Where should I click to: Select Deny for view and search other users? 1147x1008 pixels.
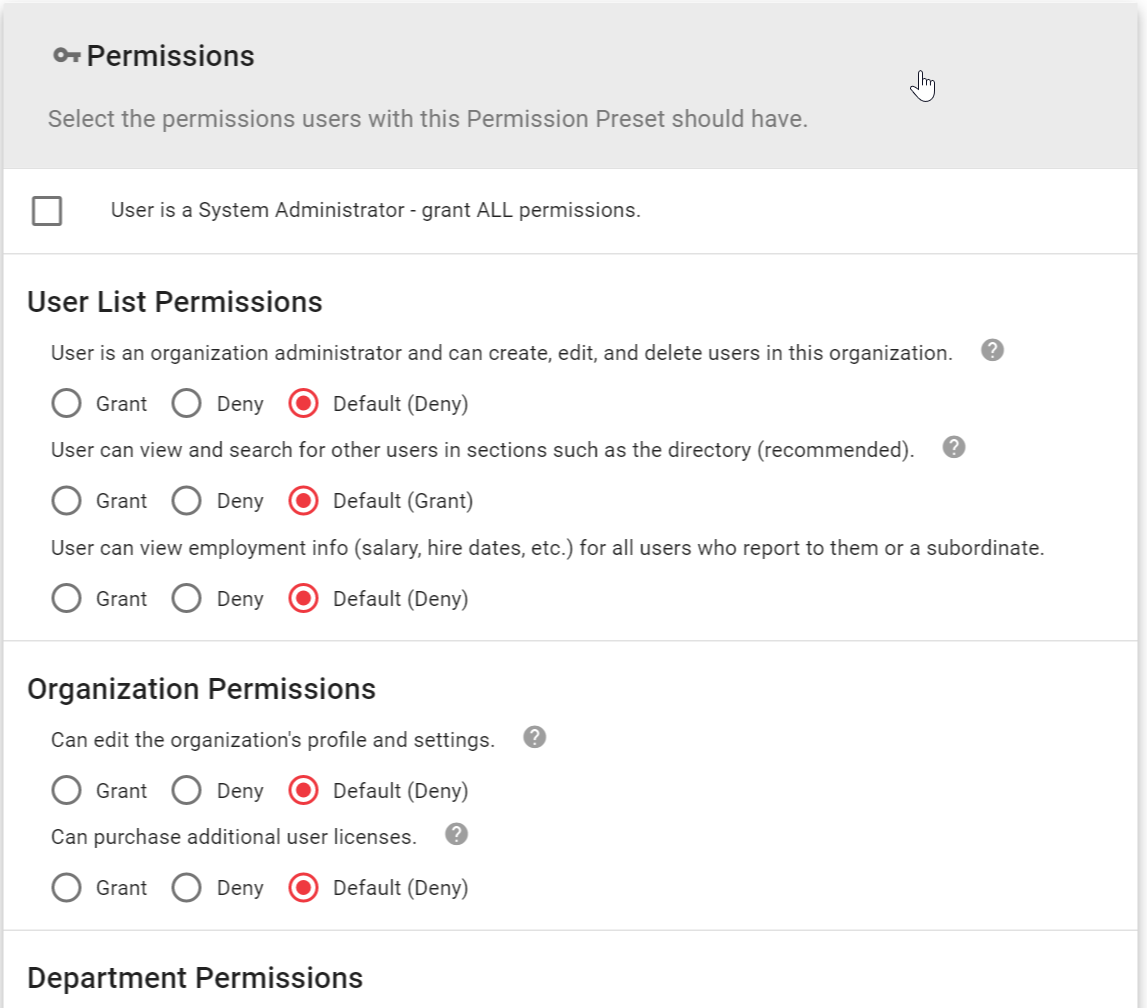[187, 500]
